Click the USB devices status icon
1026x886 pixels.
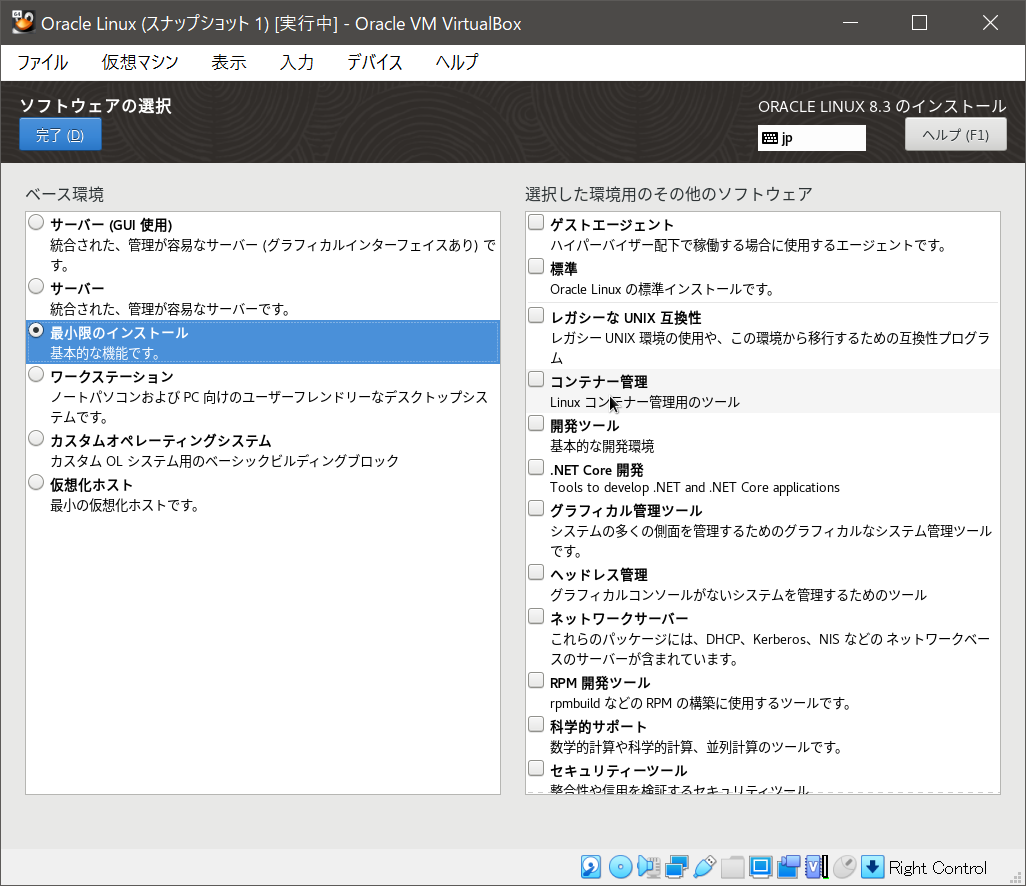tap(705, 867)
